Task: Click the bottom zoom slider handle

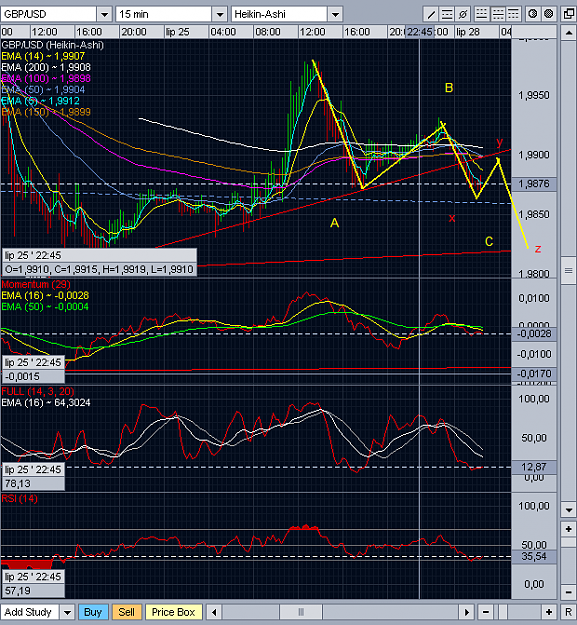Action: pos(504,612)
